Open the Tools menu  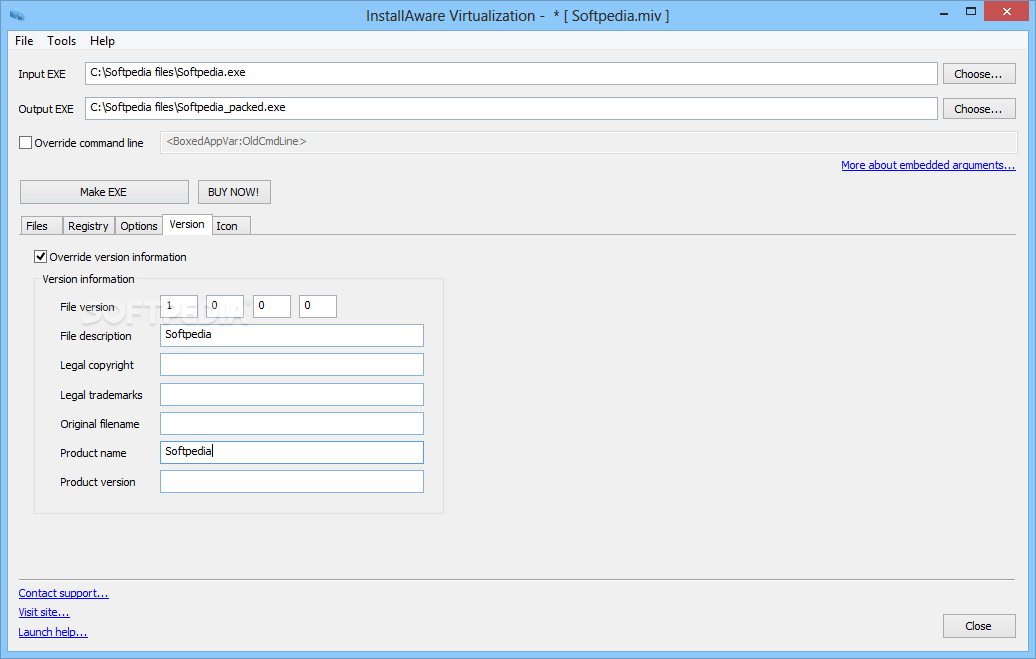click(61, 41)
